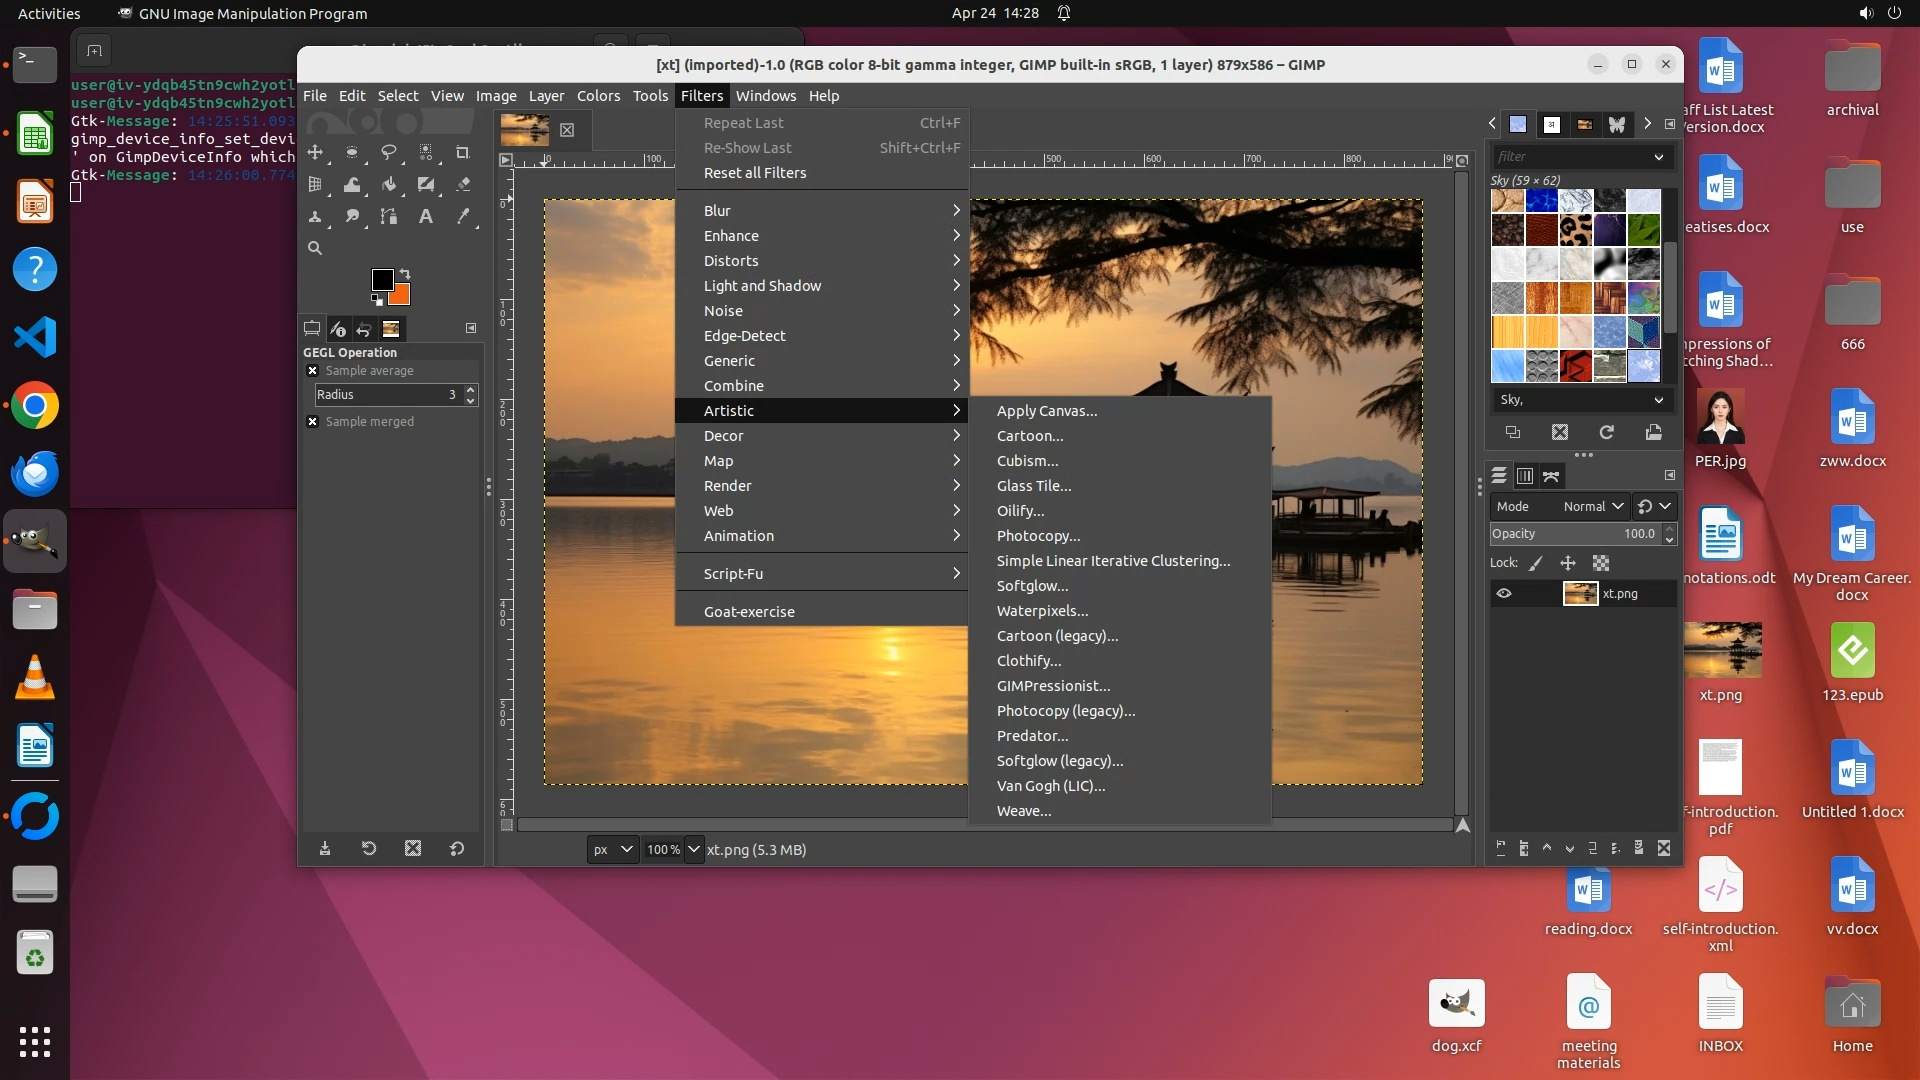
Task: Swap foreground and background colors arrow
Action: [405, 273]
